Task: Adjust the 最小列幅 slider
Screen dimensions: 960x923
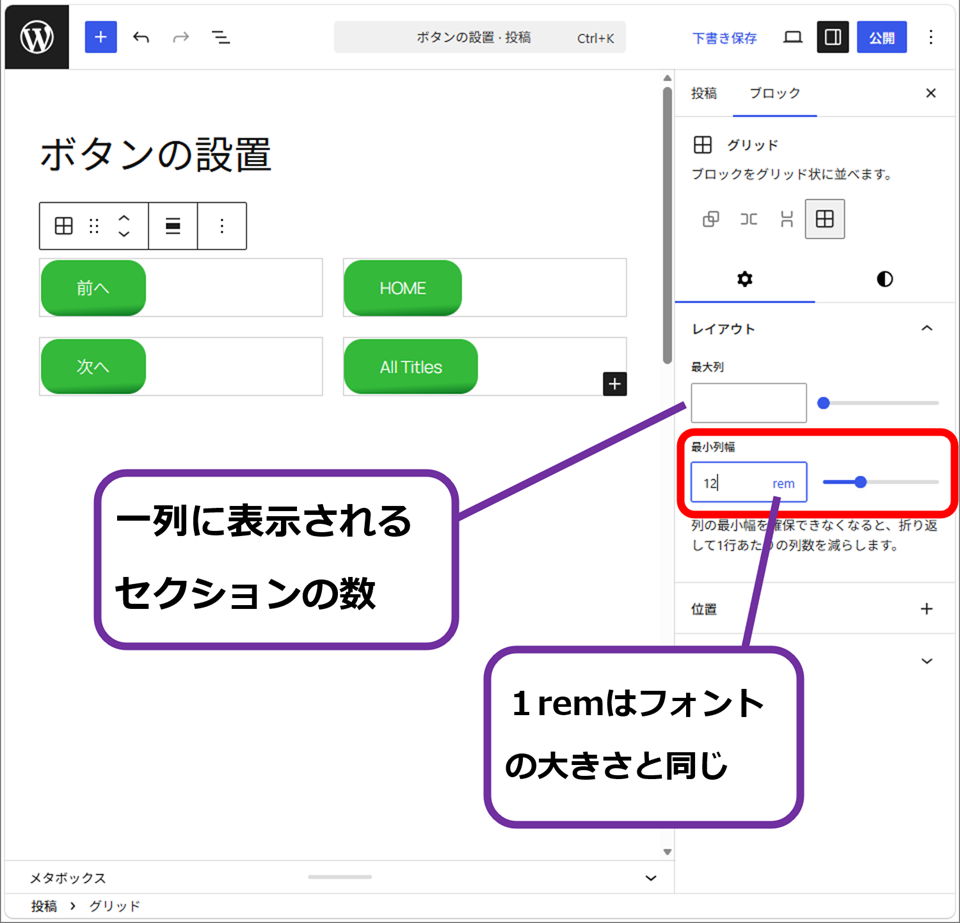Action: tap(880, 482)
